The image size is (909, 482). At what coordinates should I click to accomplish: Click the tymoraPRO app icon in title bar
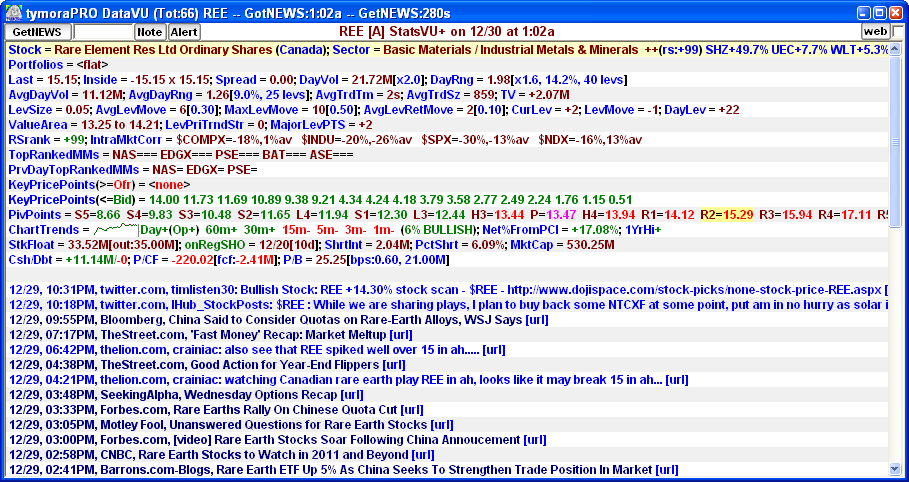pos(13,13)
